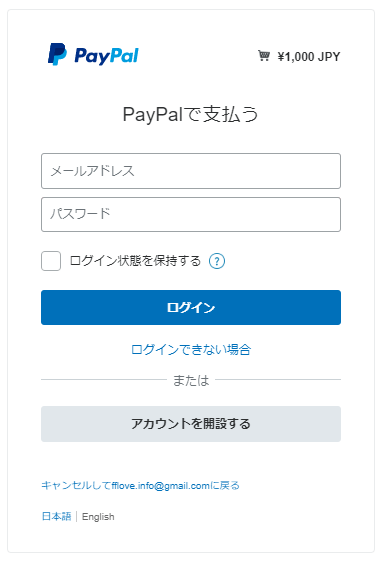Show the ¥1,000 JPY order amount
The image size is (385, 561).
(x=309, y=57)
